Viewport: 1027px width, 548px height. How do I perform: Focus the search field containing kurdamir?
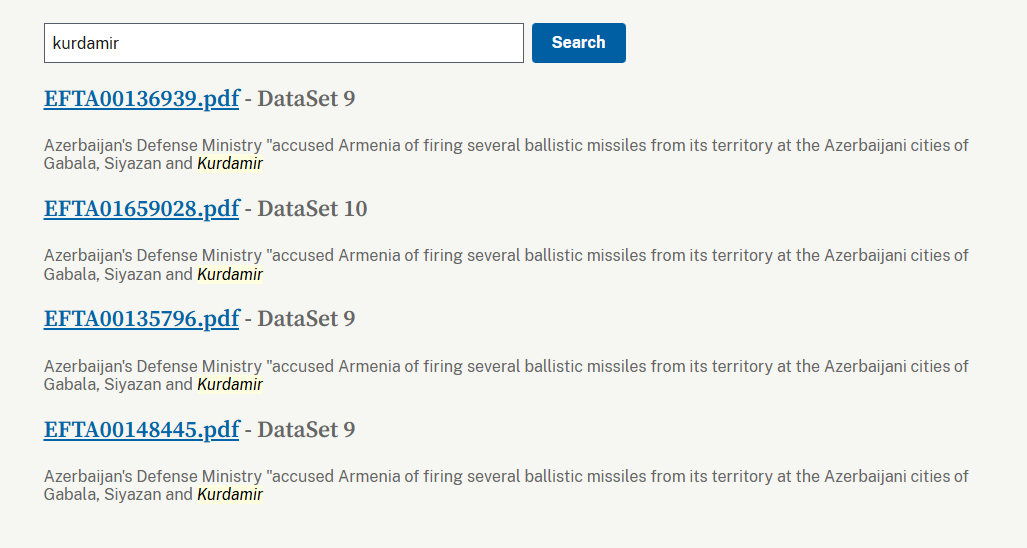[x=283, y=43]
